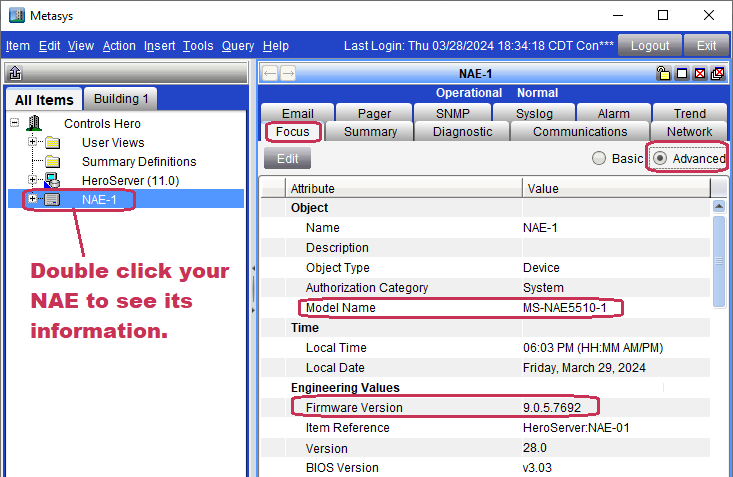
Task: Click the Object Type value Device
Action: pyautogui.click(x=541, y=267)
